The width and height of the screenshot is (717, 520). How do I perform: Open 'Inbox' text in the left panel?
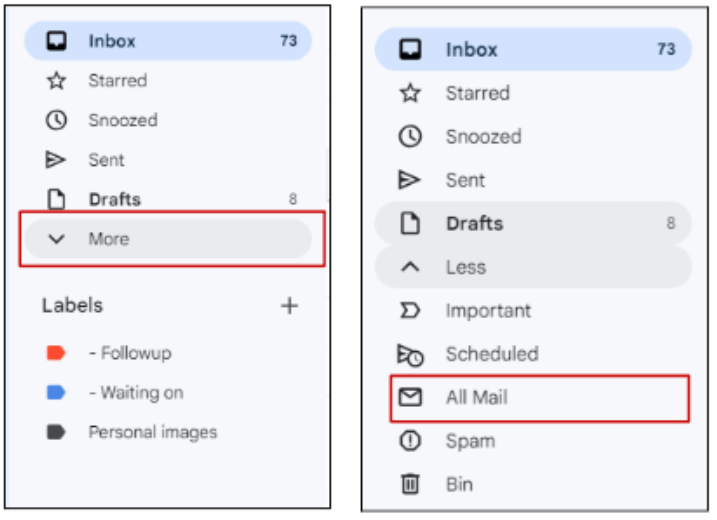(x=112, y=41)
